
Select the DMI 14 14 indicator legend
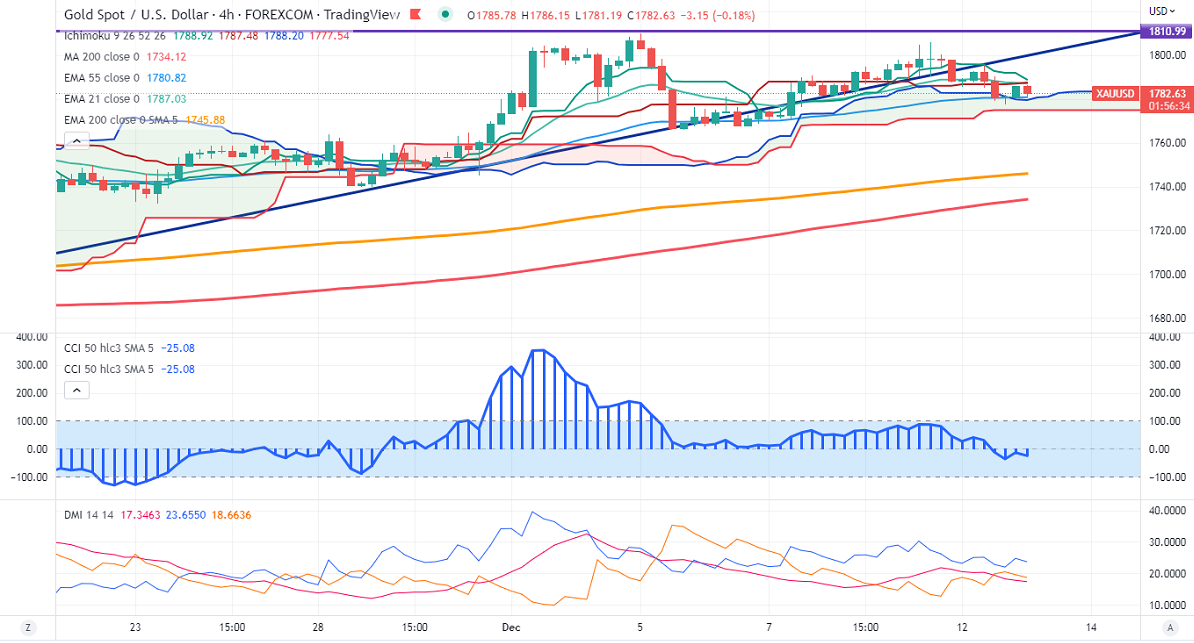(x=89, y=515)
